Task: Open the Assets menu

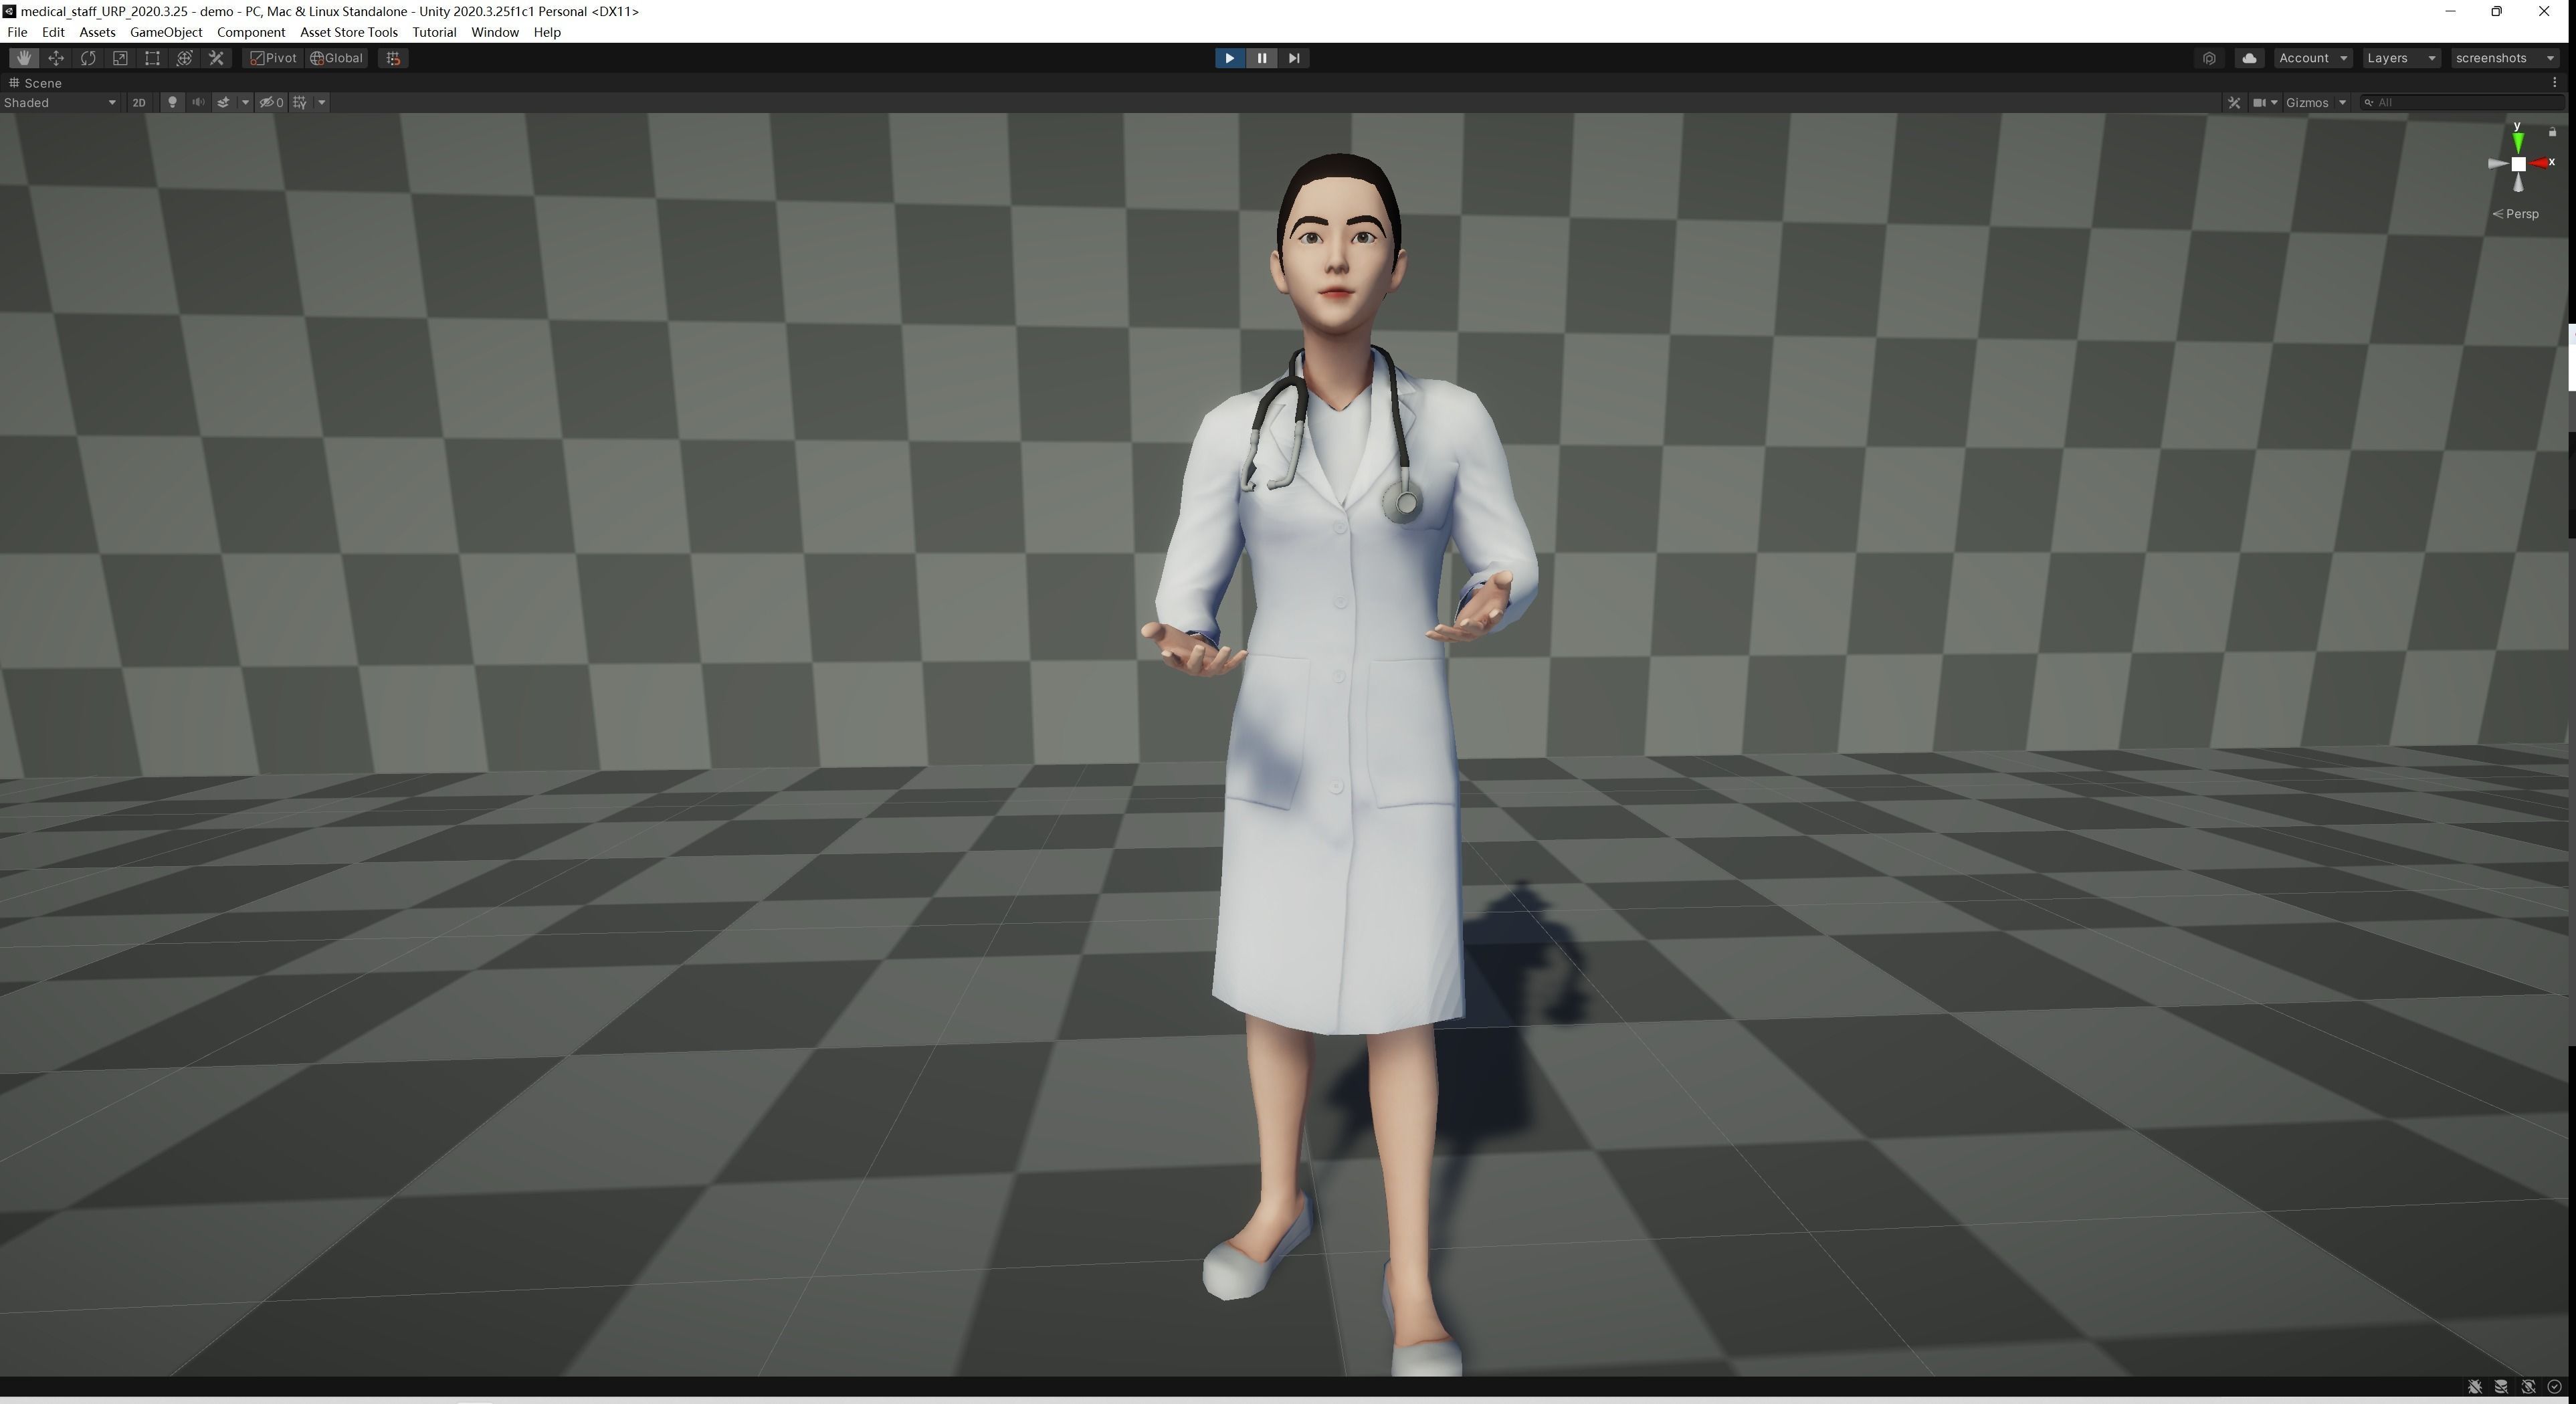Action: coord(97,32)
